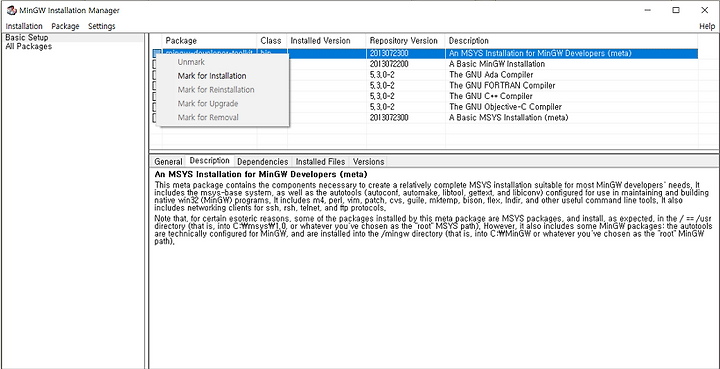Click version 5.3.0-2 of the Objective-C Compiler row

click(x=382, y=106)
